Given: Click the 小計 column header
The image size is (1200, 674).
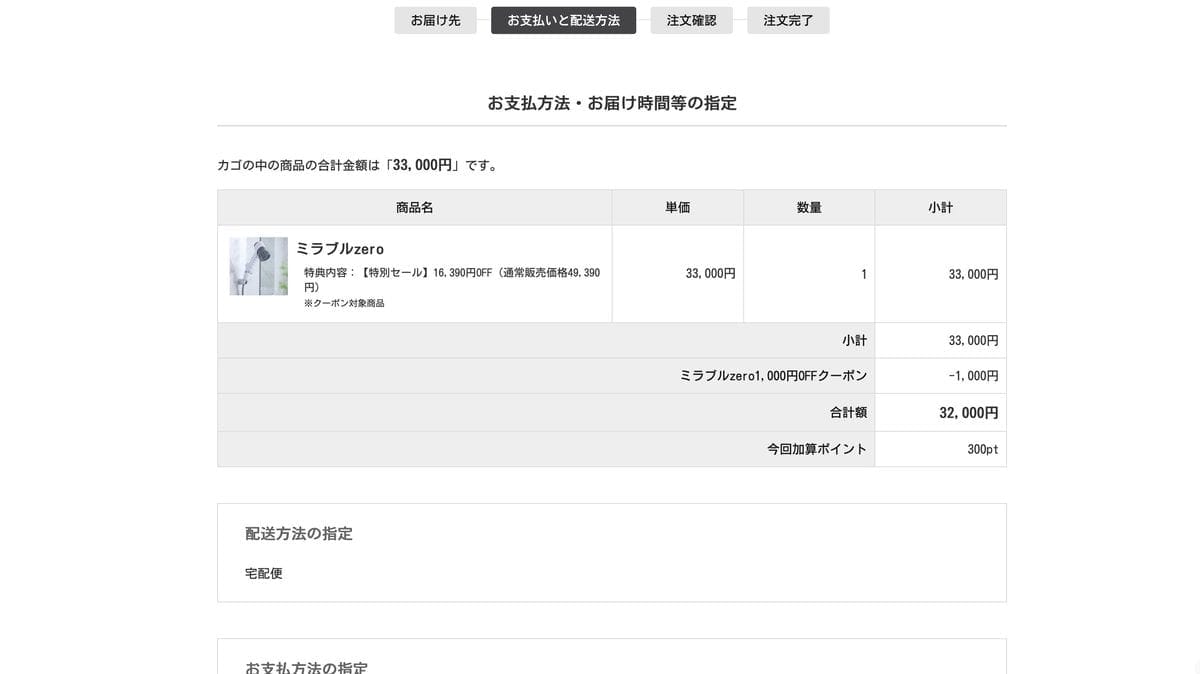Looking at the screenshot, I should tap(940, 207).
